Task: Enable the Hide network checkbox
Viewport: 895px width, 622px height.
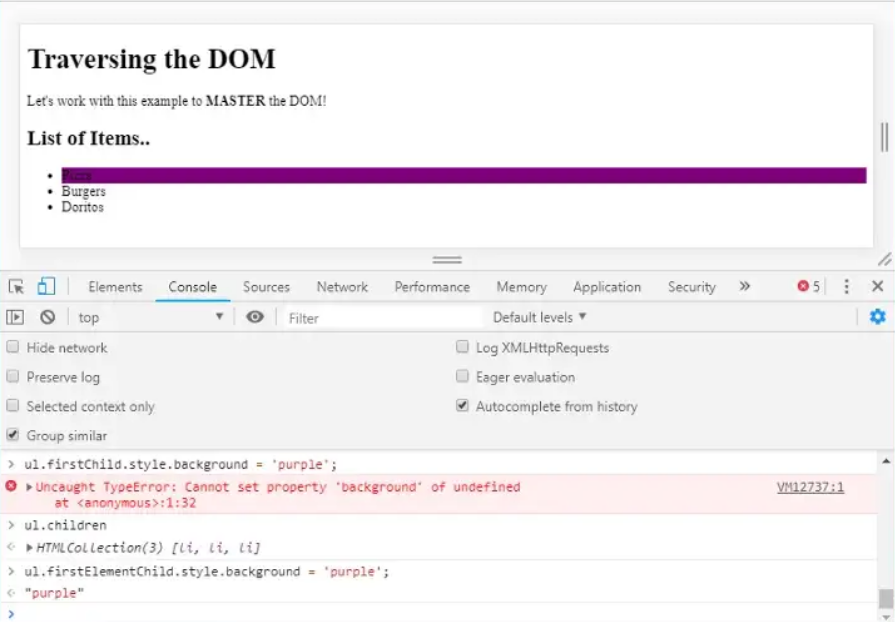Action: click(x=13, y=347)
